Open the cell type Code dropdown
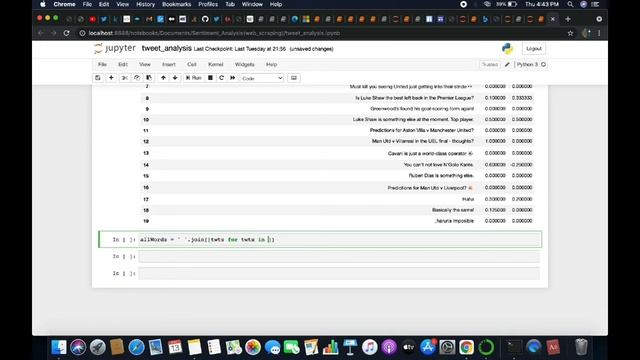 point(262,78)
